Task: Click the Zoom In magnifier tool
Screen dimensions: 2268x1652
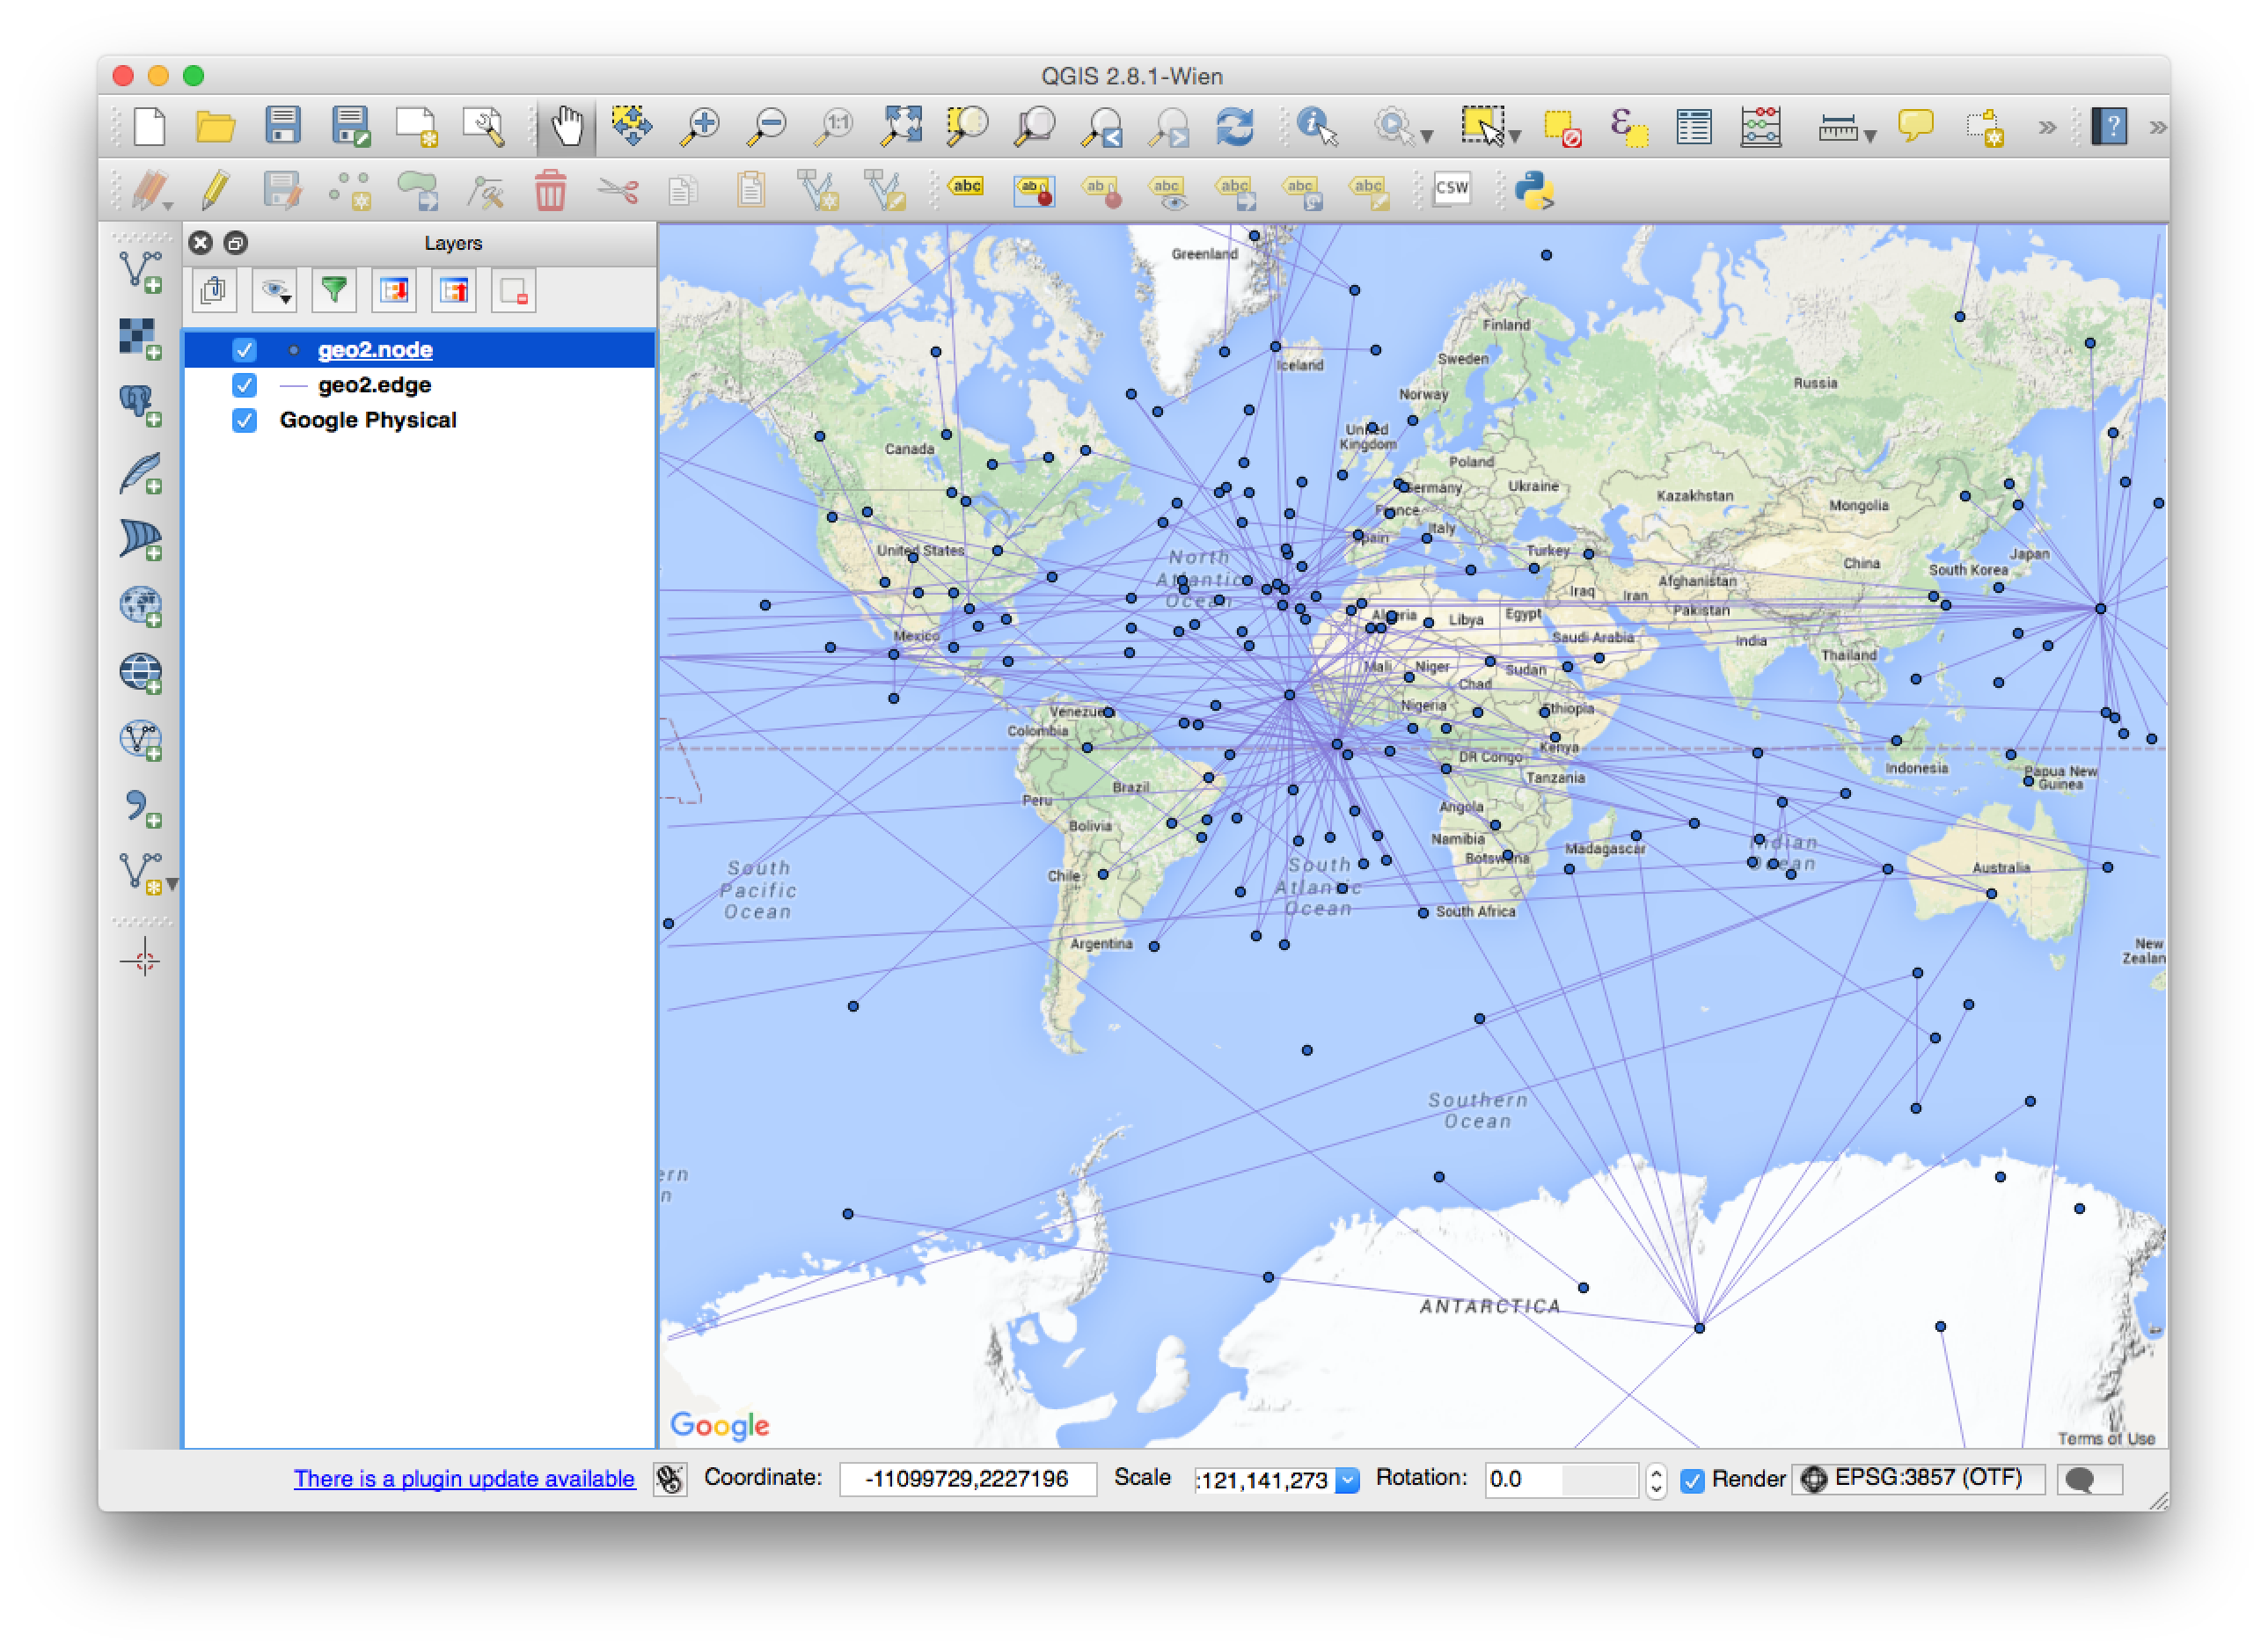Action: point(700,127)
